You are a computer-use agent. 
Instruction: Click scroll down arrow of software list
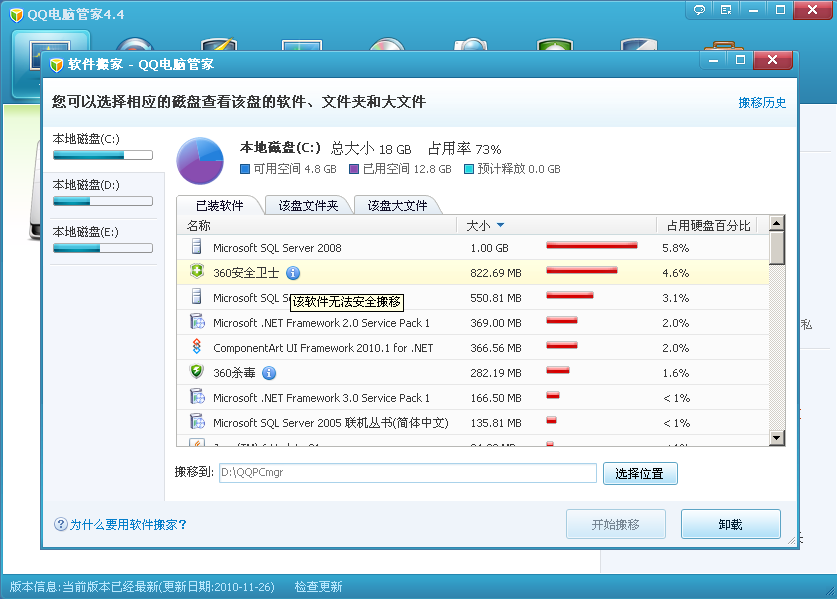777,438
